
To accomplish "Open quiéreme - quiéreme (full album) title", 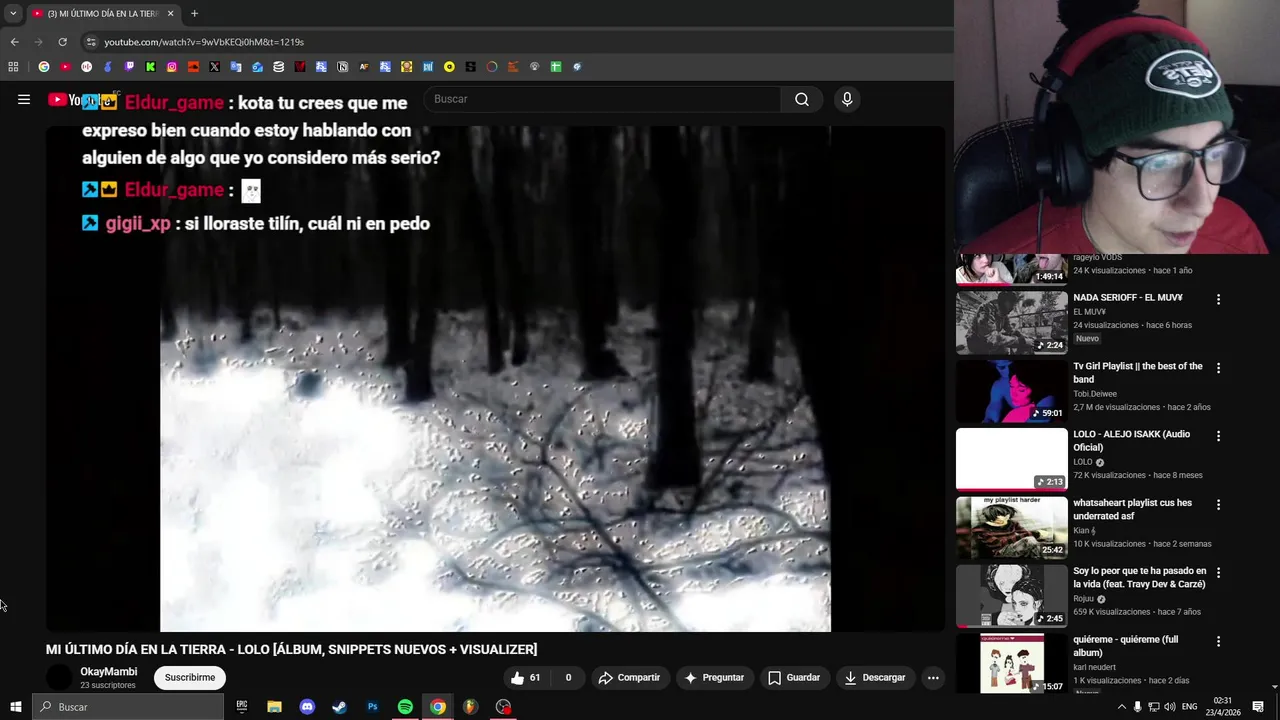I will pos(1126,646).
